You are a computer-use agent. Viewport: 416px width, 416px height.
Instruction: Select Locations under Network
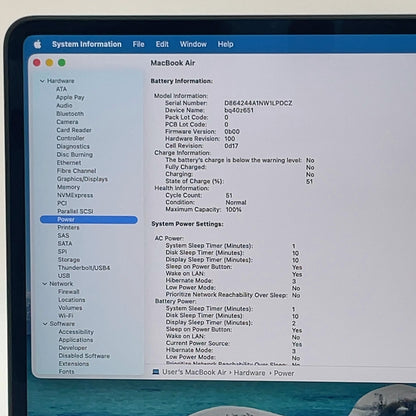[72, 300]
